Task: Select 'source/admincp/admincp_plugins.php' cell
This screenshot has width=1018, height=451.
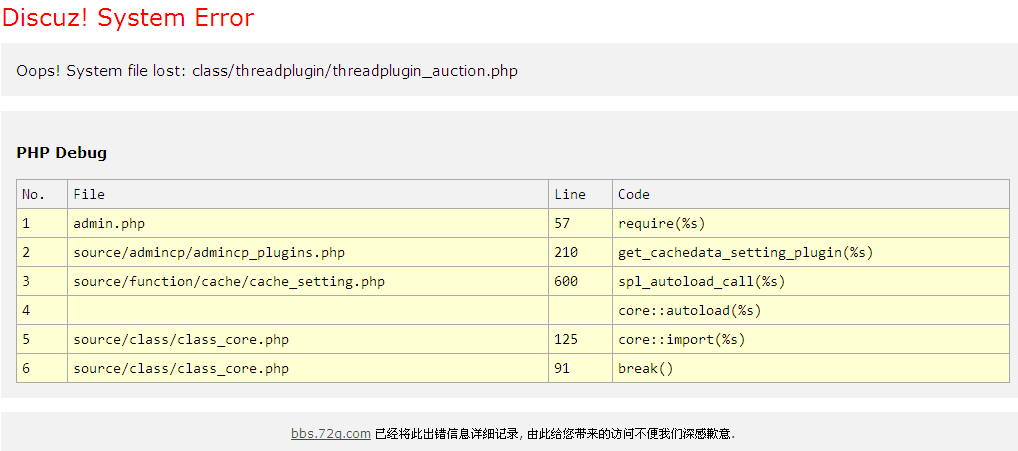Action: point(308,252)
